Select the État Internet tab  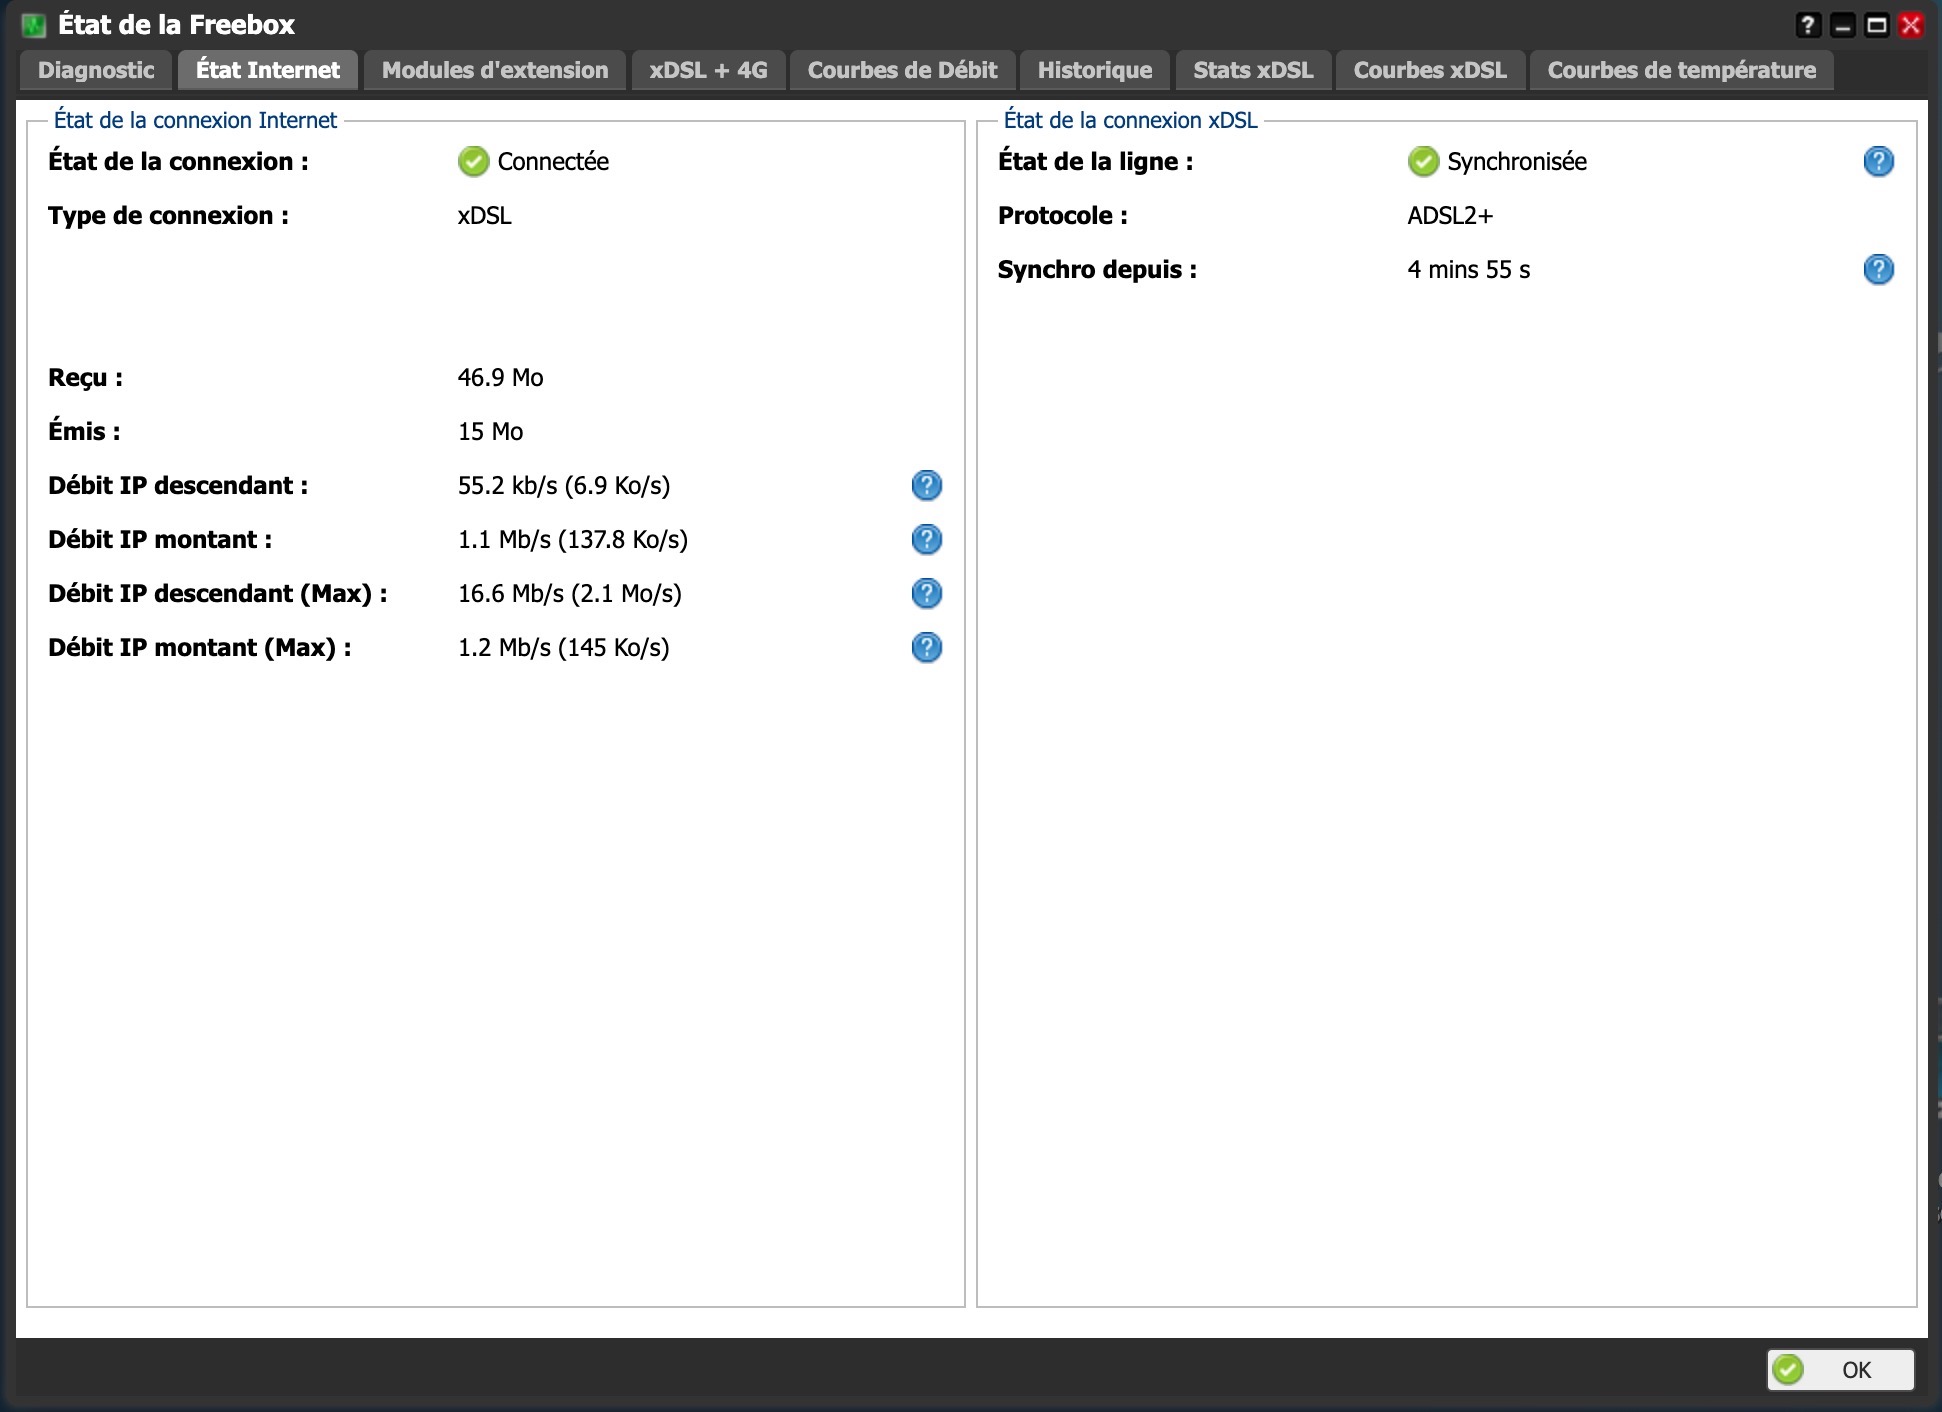268,70
